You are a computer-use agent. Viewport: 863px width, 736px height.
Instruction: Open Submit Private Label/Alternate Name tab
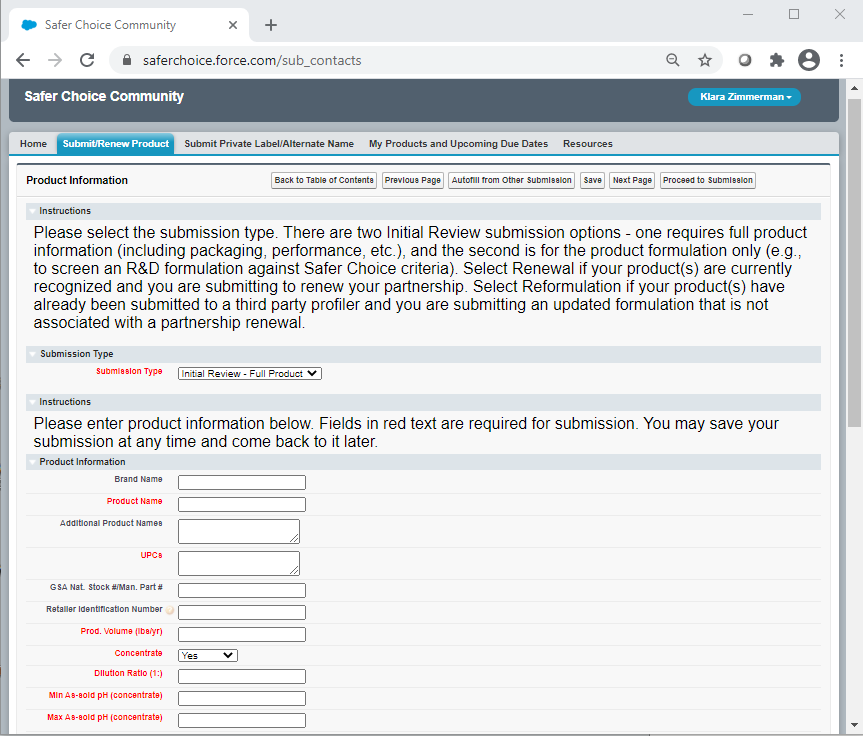point(269,144)
